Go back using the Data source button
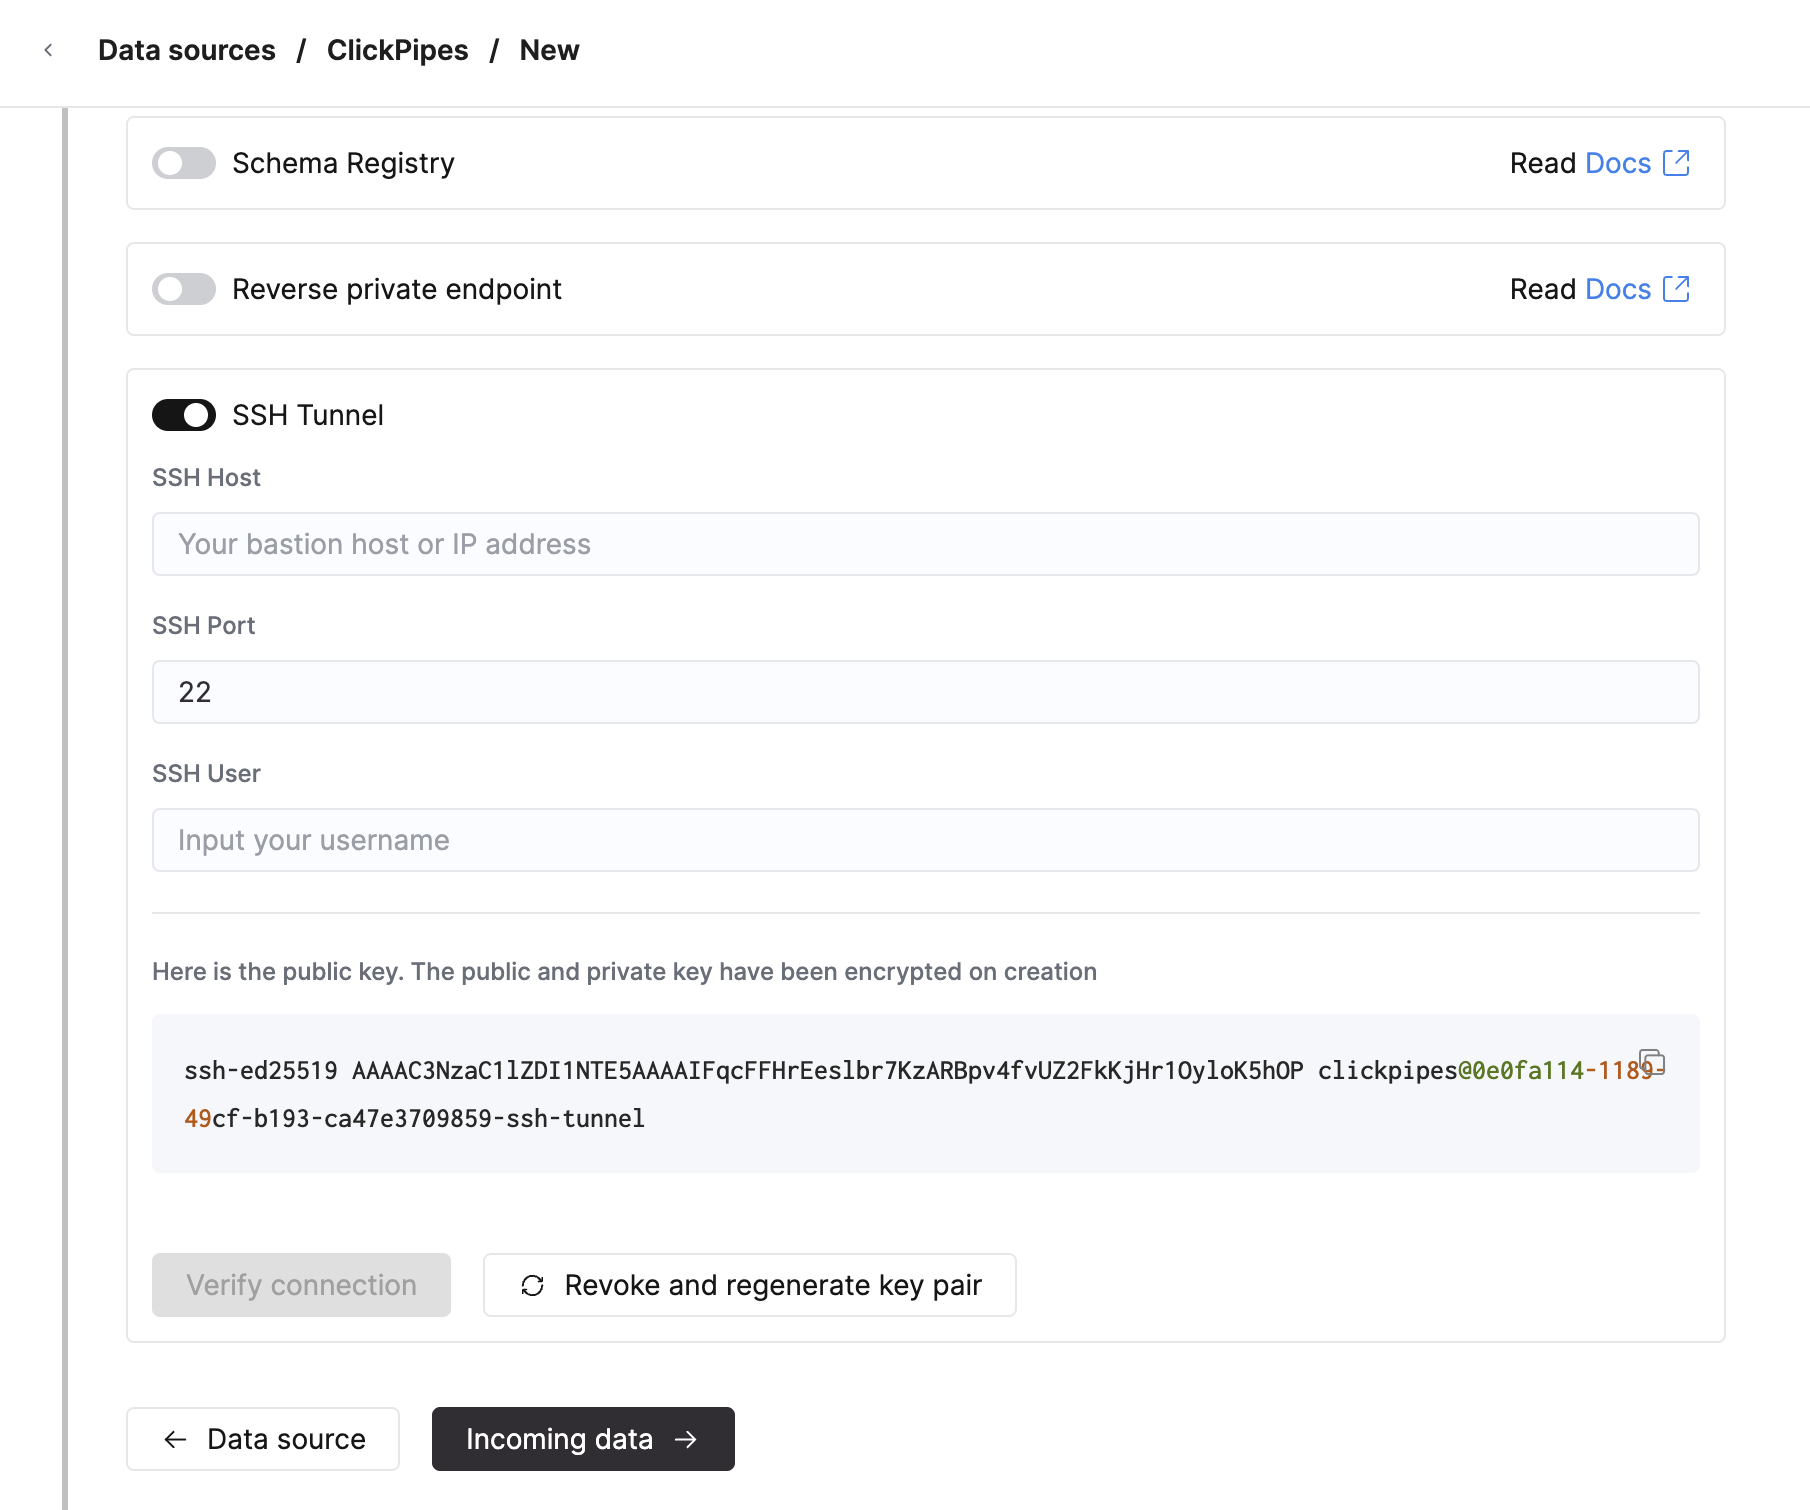 (263, 1439)
